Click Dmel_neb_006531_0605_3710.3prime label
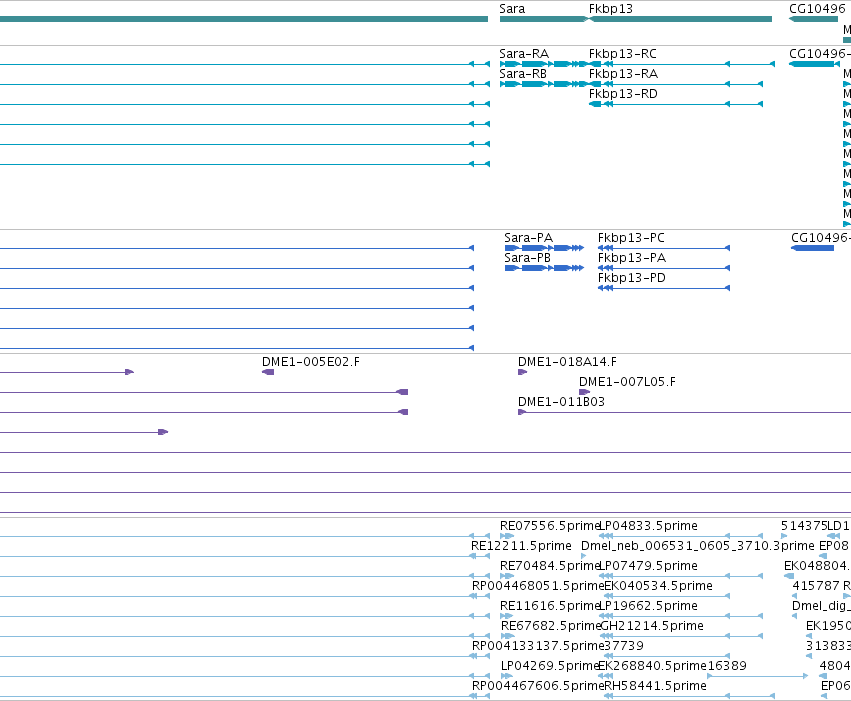851x701 pixels. coord(697,546)
